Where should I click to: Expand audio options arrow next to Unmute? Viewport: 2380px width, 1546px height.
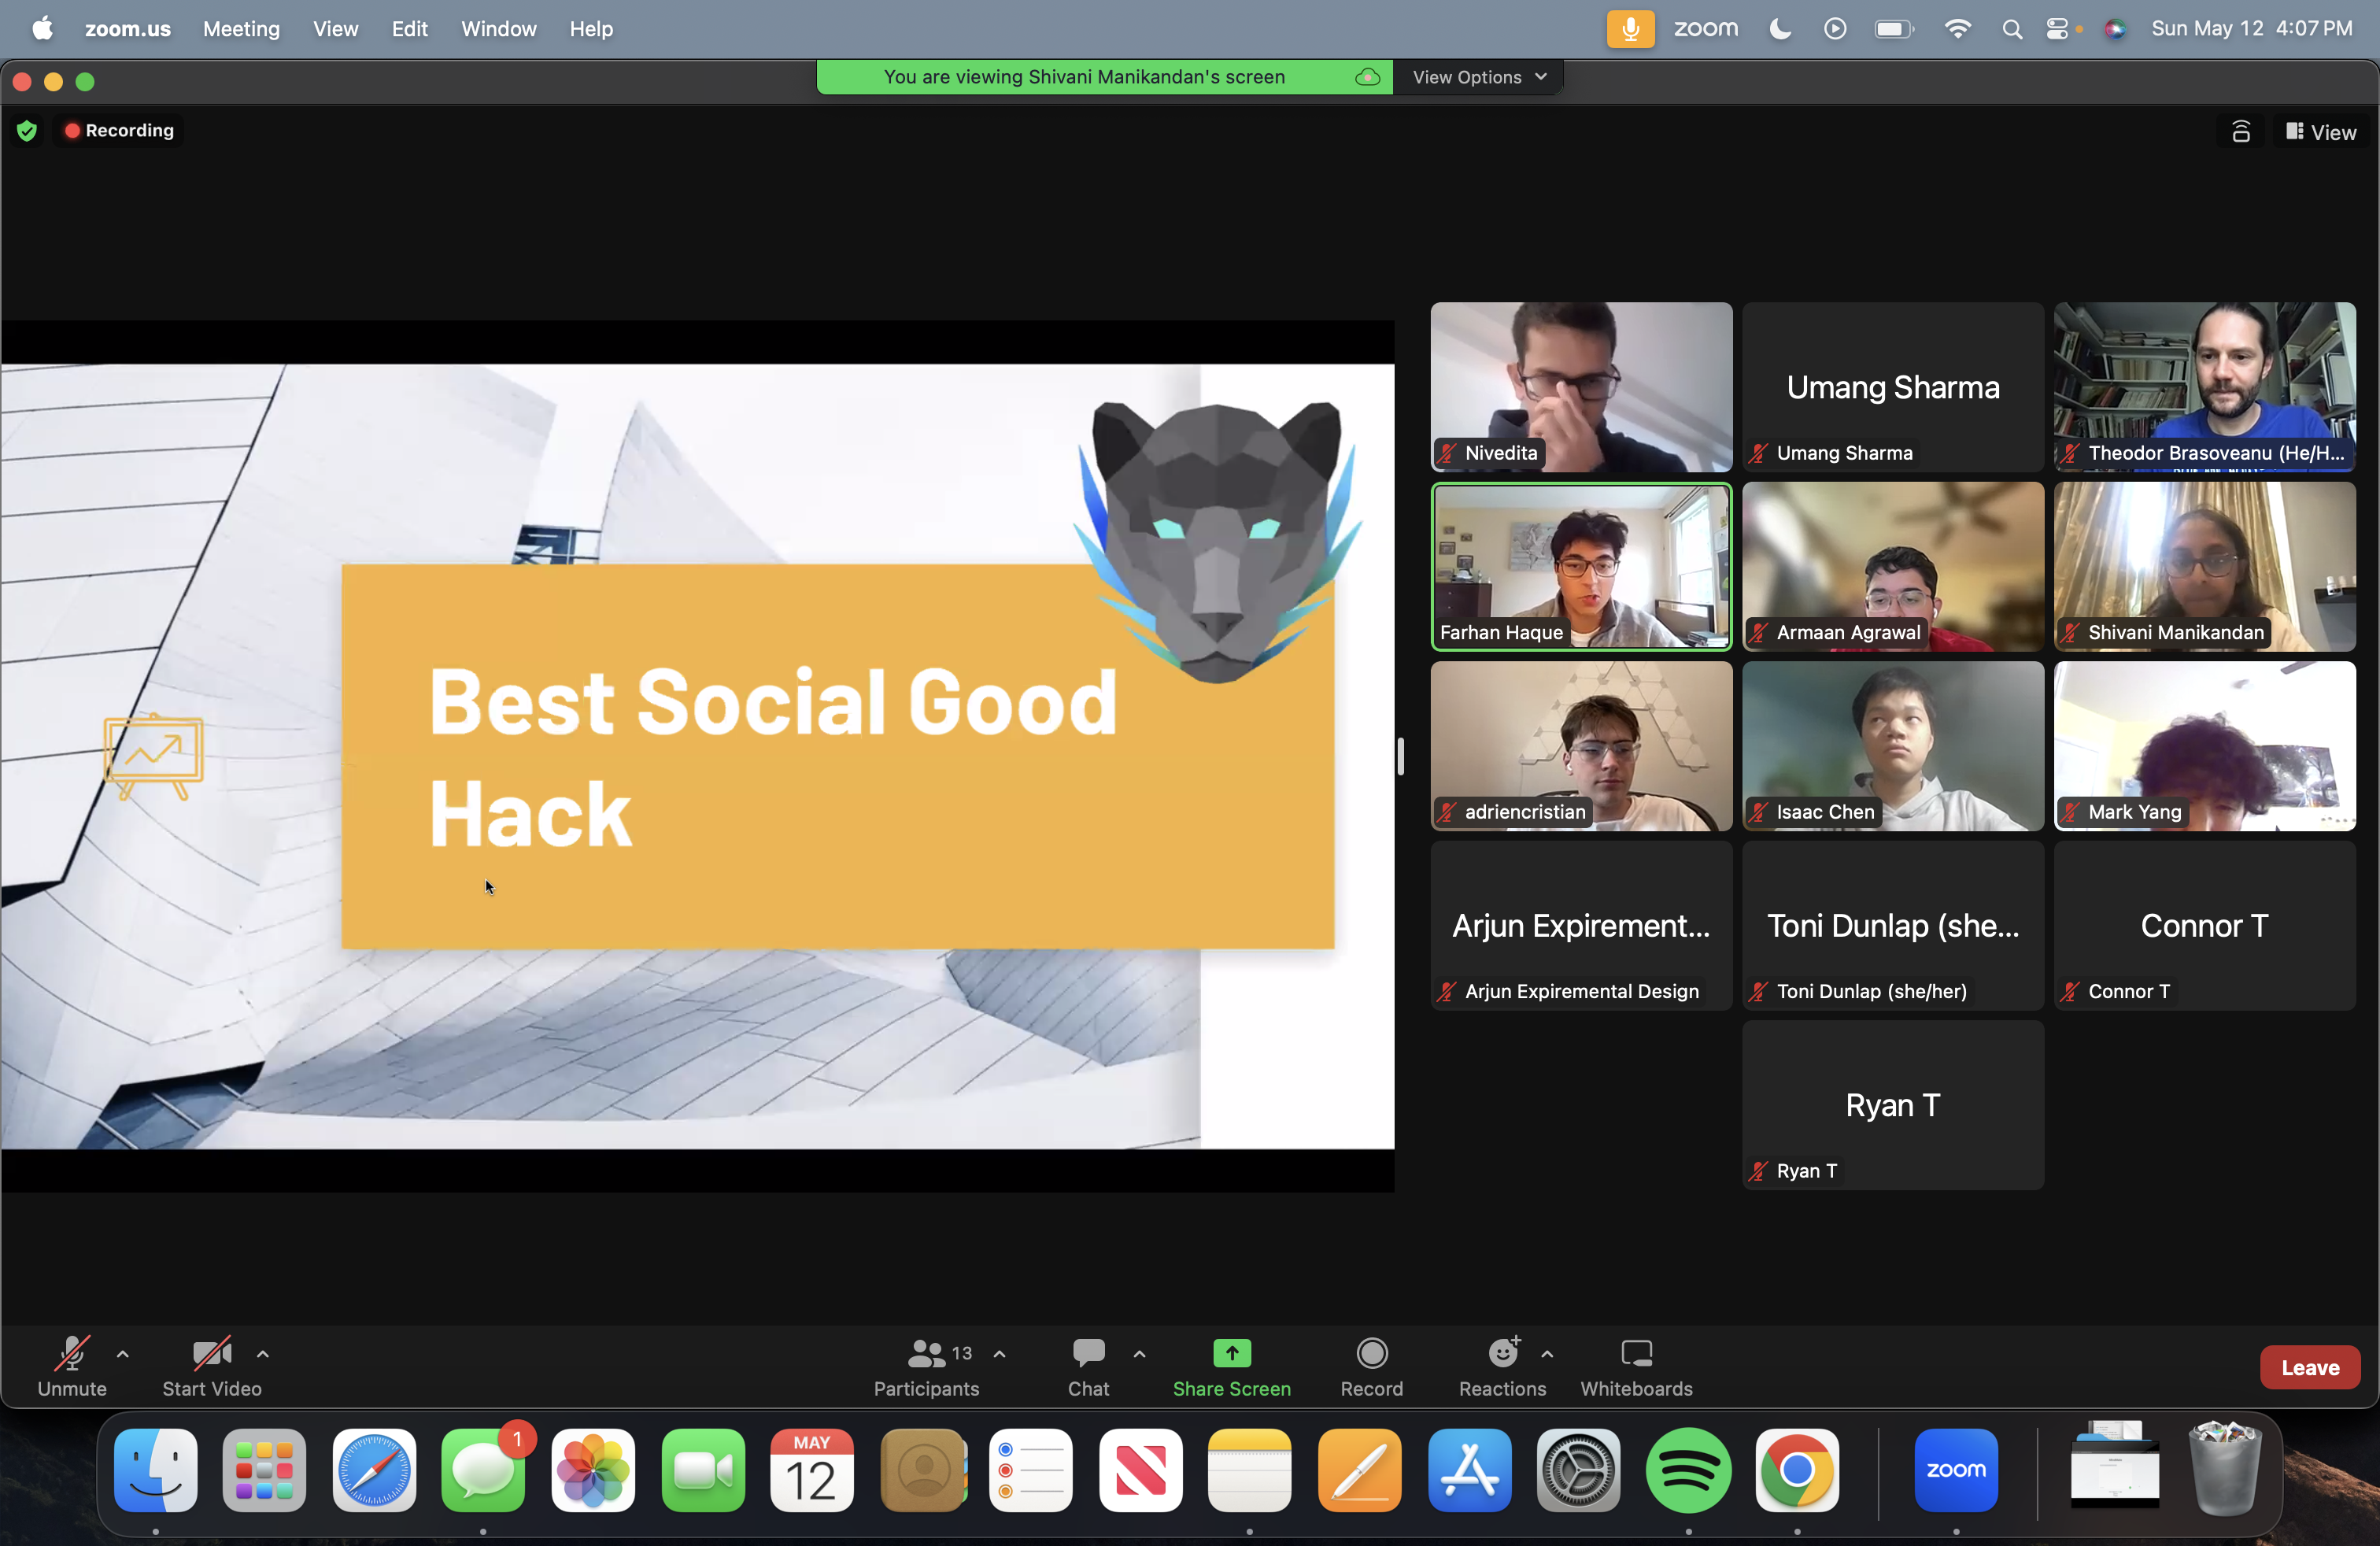[123, 1354]
